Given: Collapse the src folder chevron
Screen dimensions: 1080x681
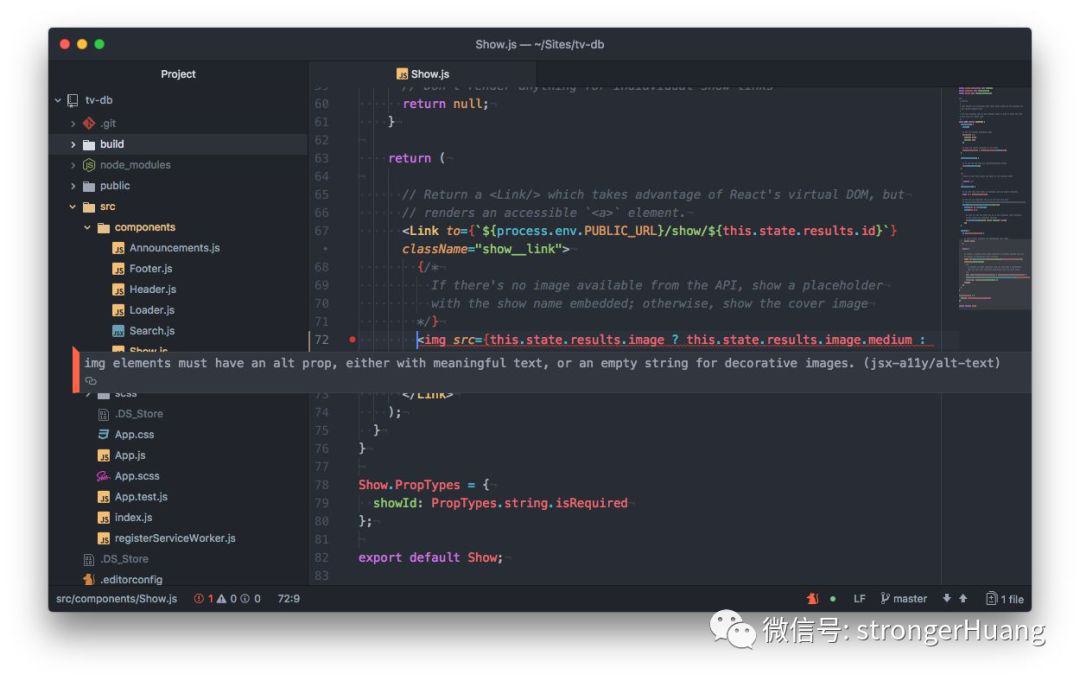Looking at the screenshot, I should (x=72, y=207).
